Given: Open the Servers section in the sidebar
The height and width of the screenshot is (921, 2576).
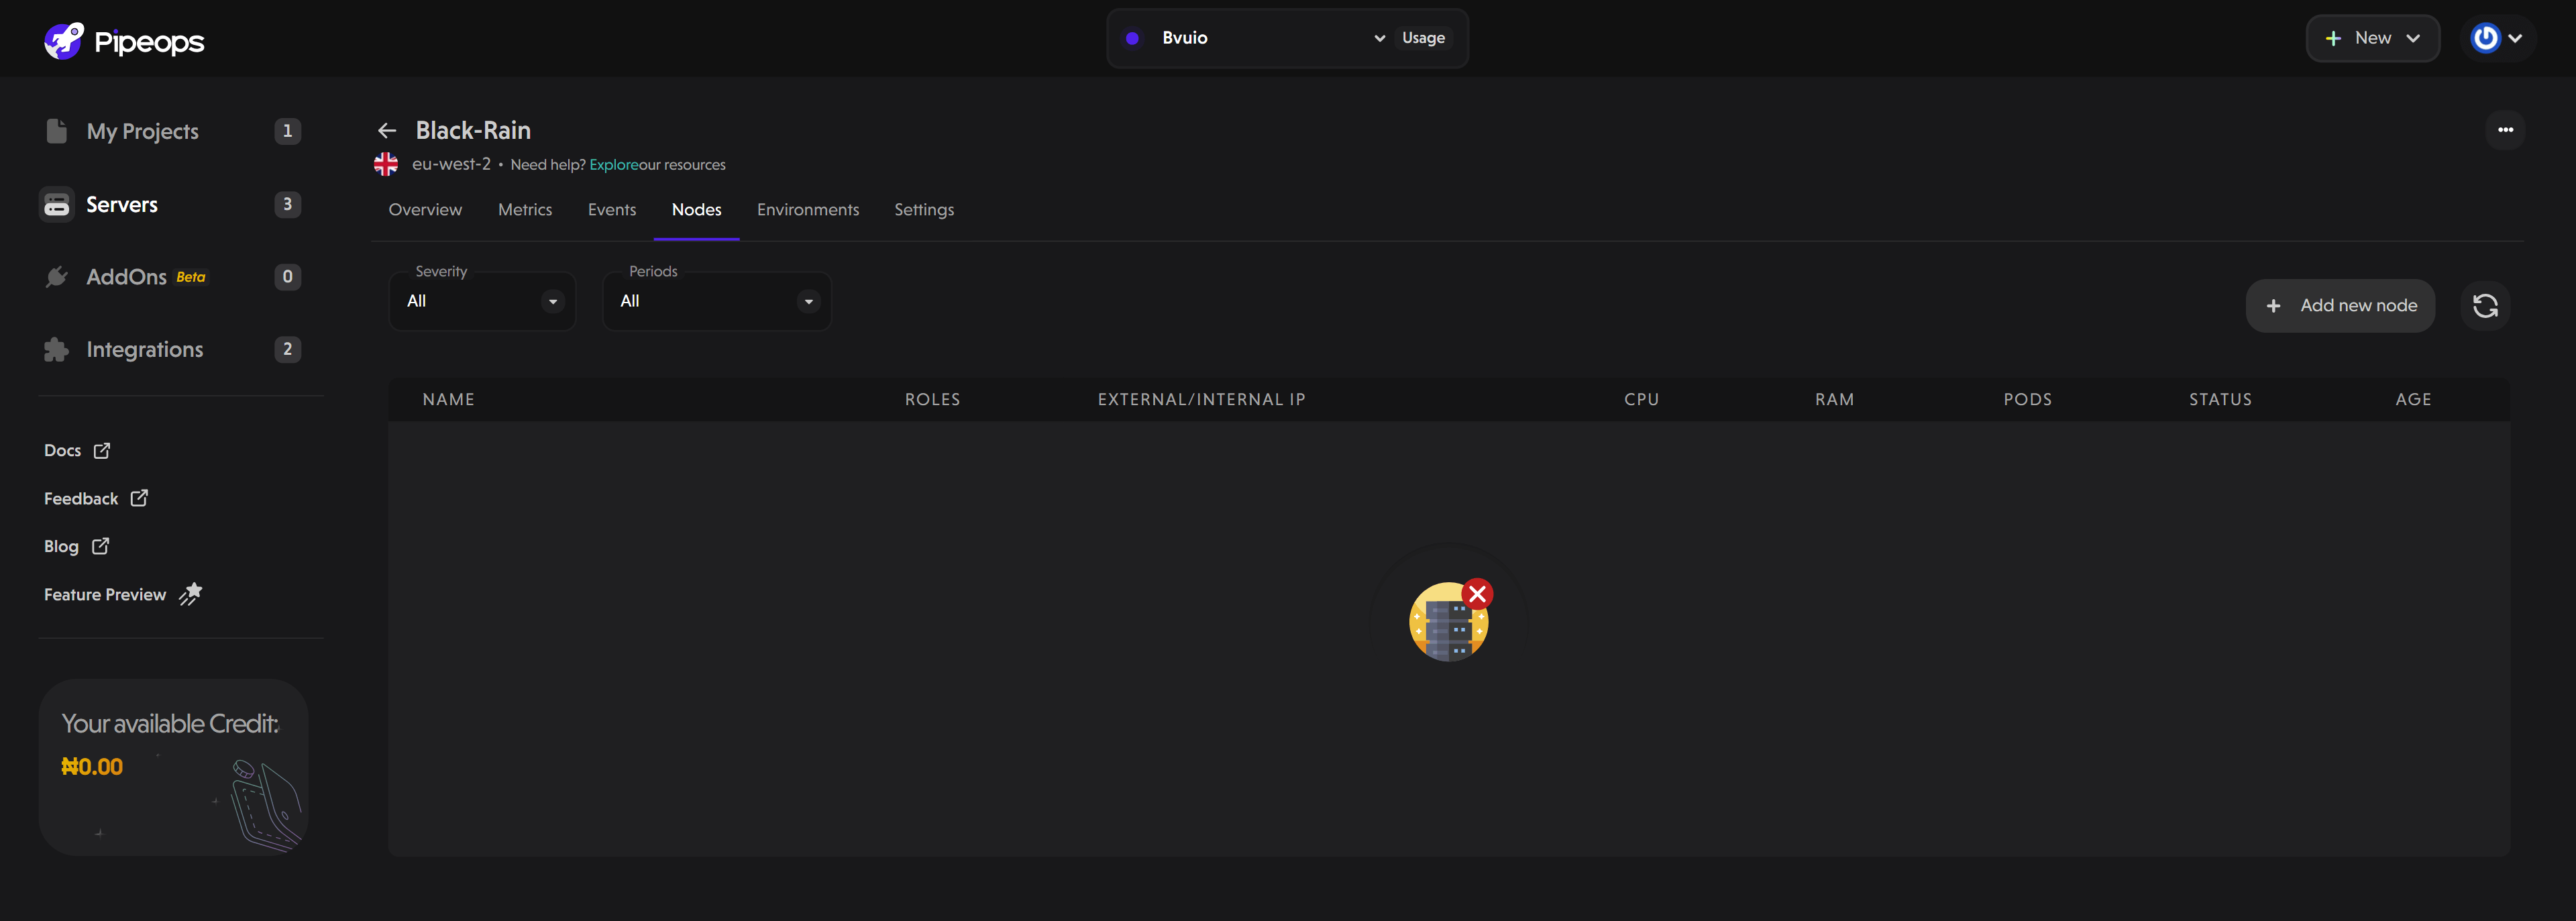Looking at the screenshot, I should coord(122,204).
